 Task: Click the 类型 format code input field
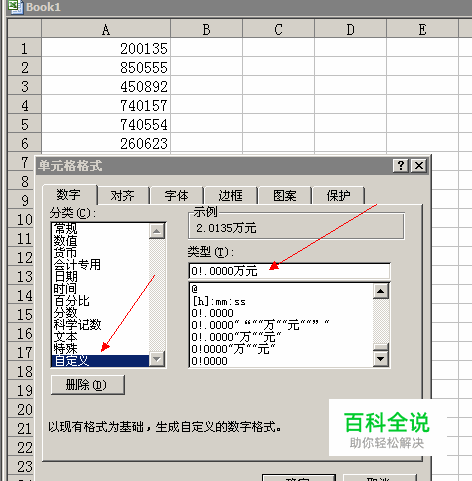coord(289,271)
